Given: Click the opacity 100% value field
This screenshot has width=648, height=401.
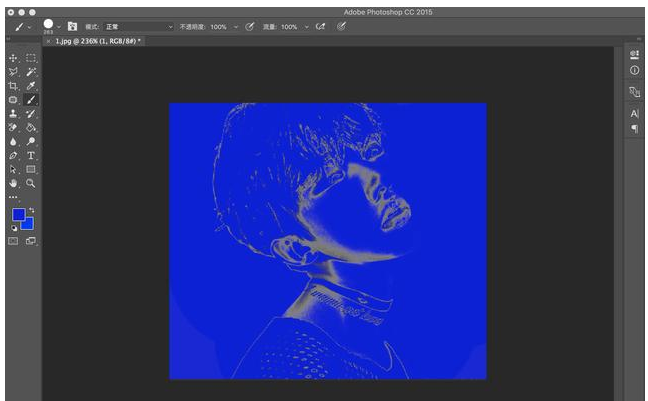Looking at the screenshot, I should click(x=219, y=27).
